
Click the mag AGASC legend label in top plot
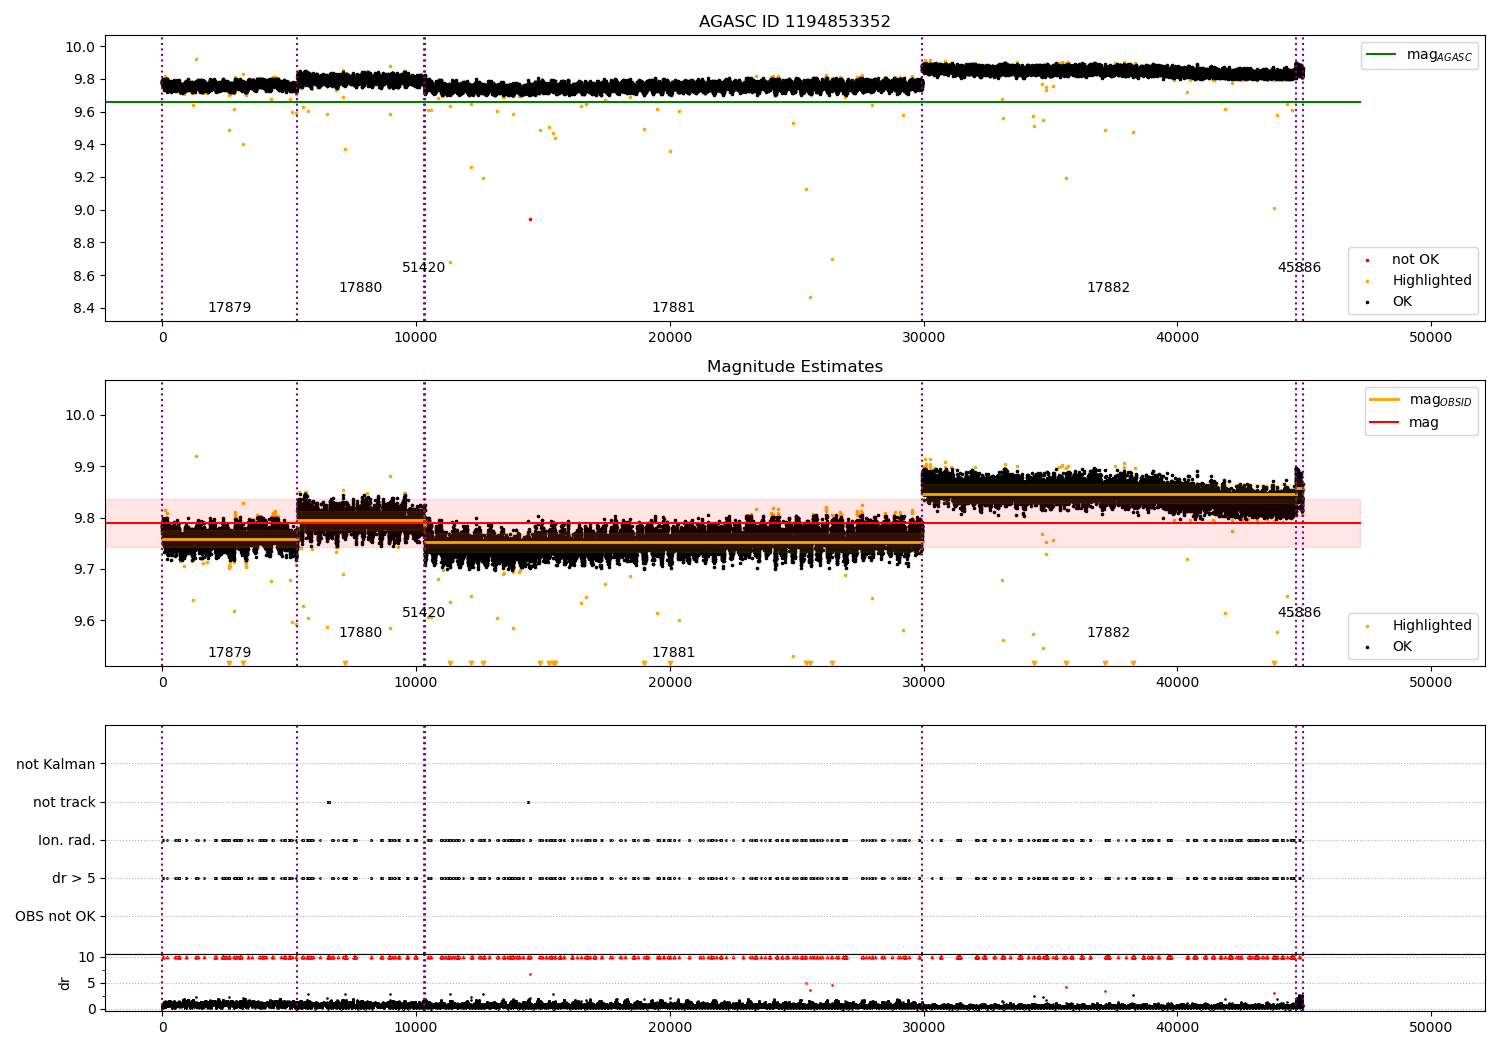pos(1439,55)
